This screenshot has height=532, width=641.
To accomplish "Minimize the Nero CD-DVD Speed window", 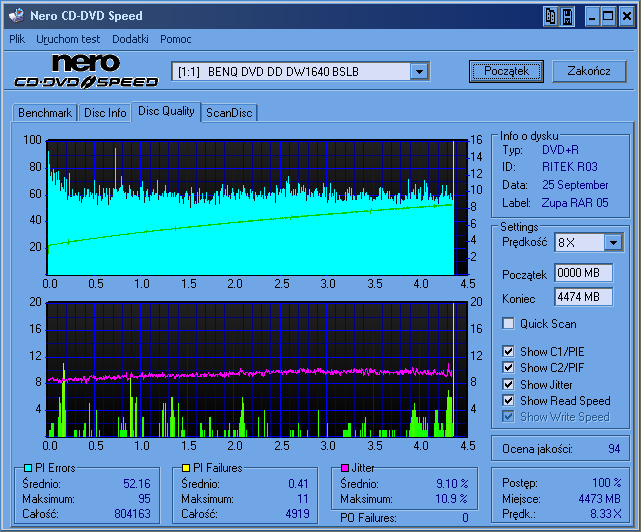I will pos(592,17).
